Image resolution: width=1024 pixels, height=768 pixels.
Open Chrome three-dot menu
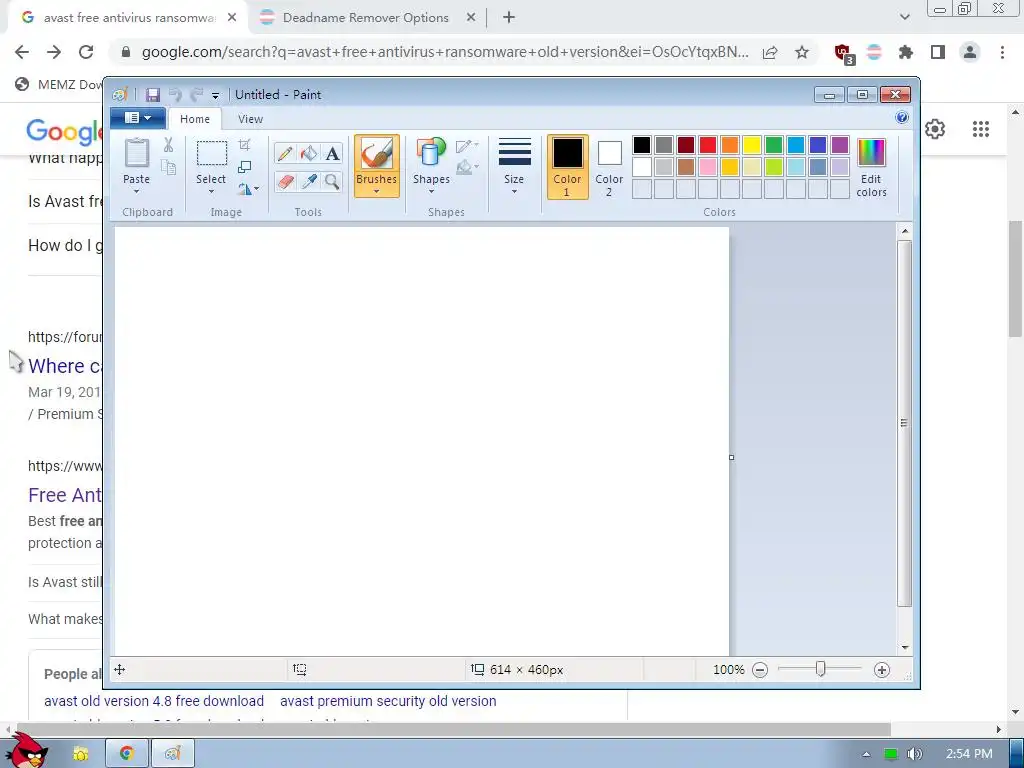coord(1002,52)
